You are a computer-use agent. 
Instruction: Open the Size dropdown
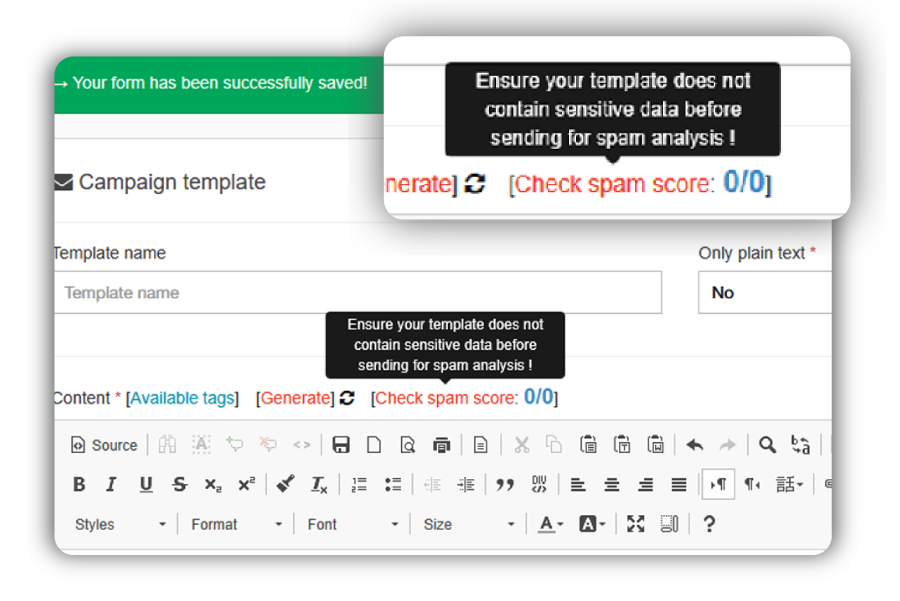[x=468, y=524]
